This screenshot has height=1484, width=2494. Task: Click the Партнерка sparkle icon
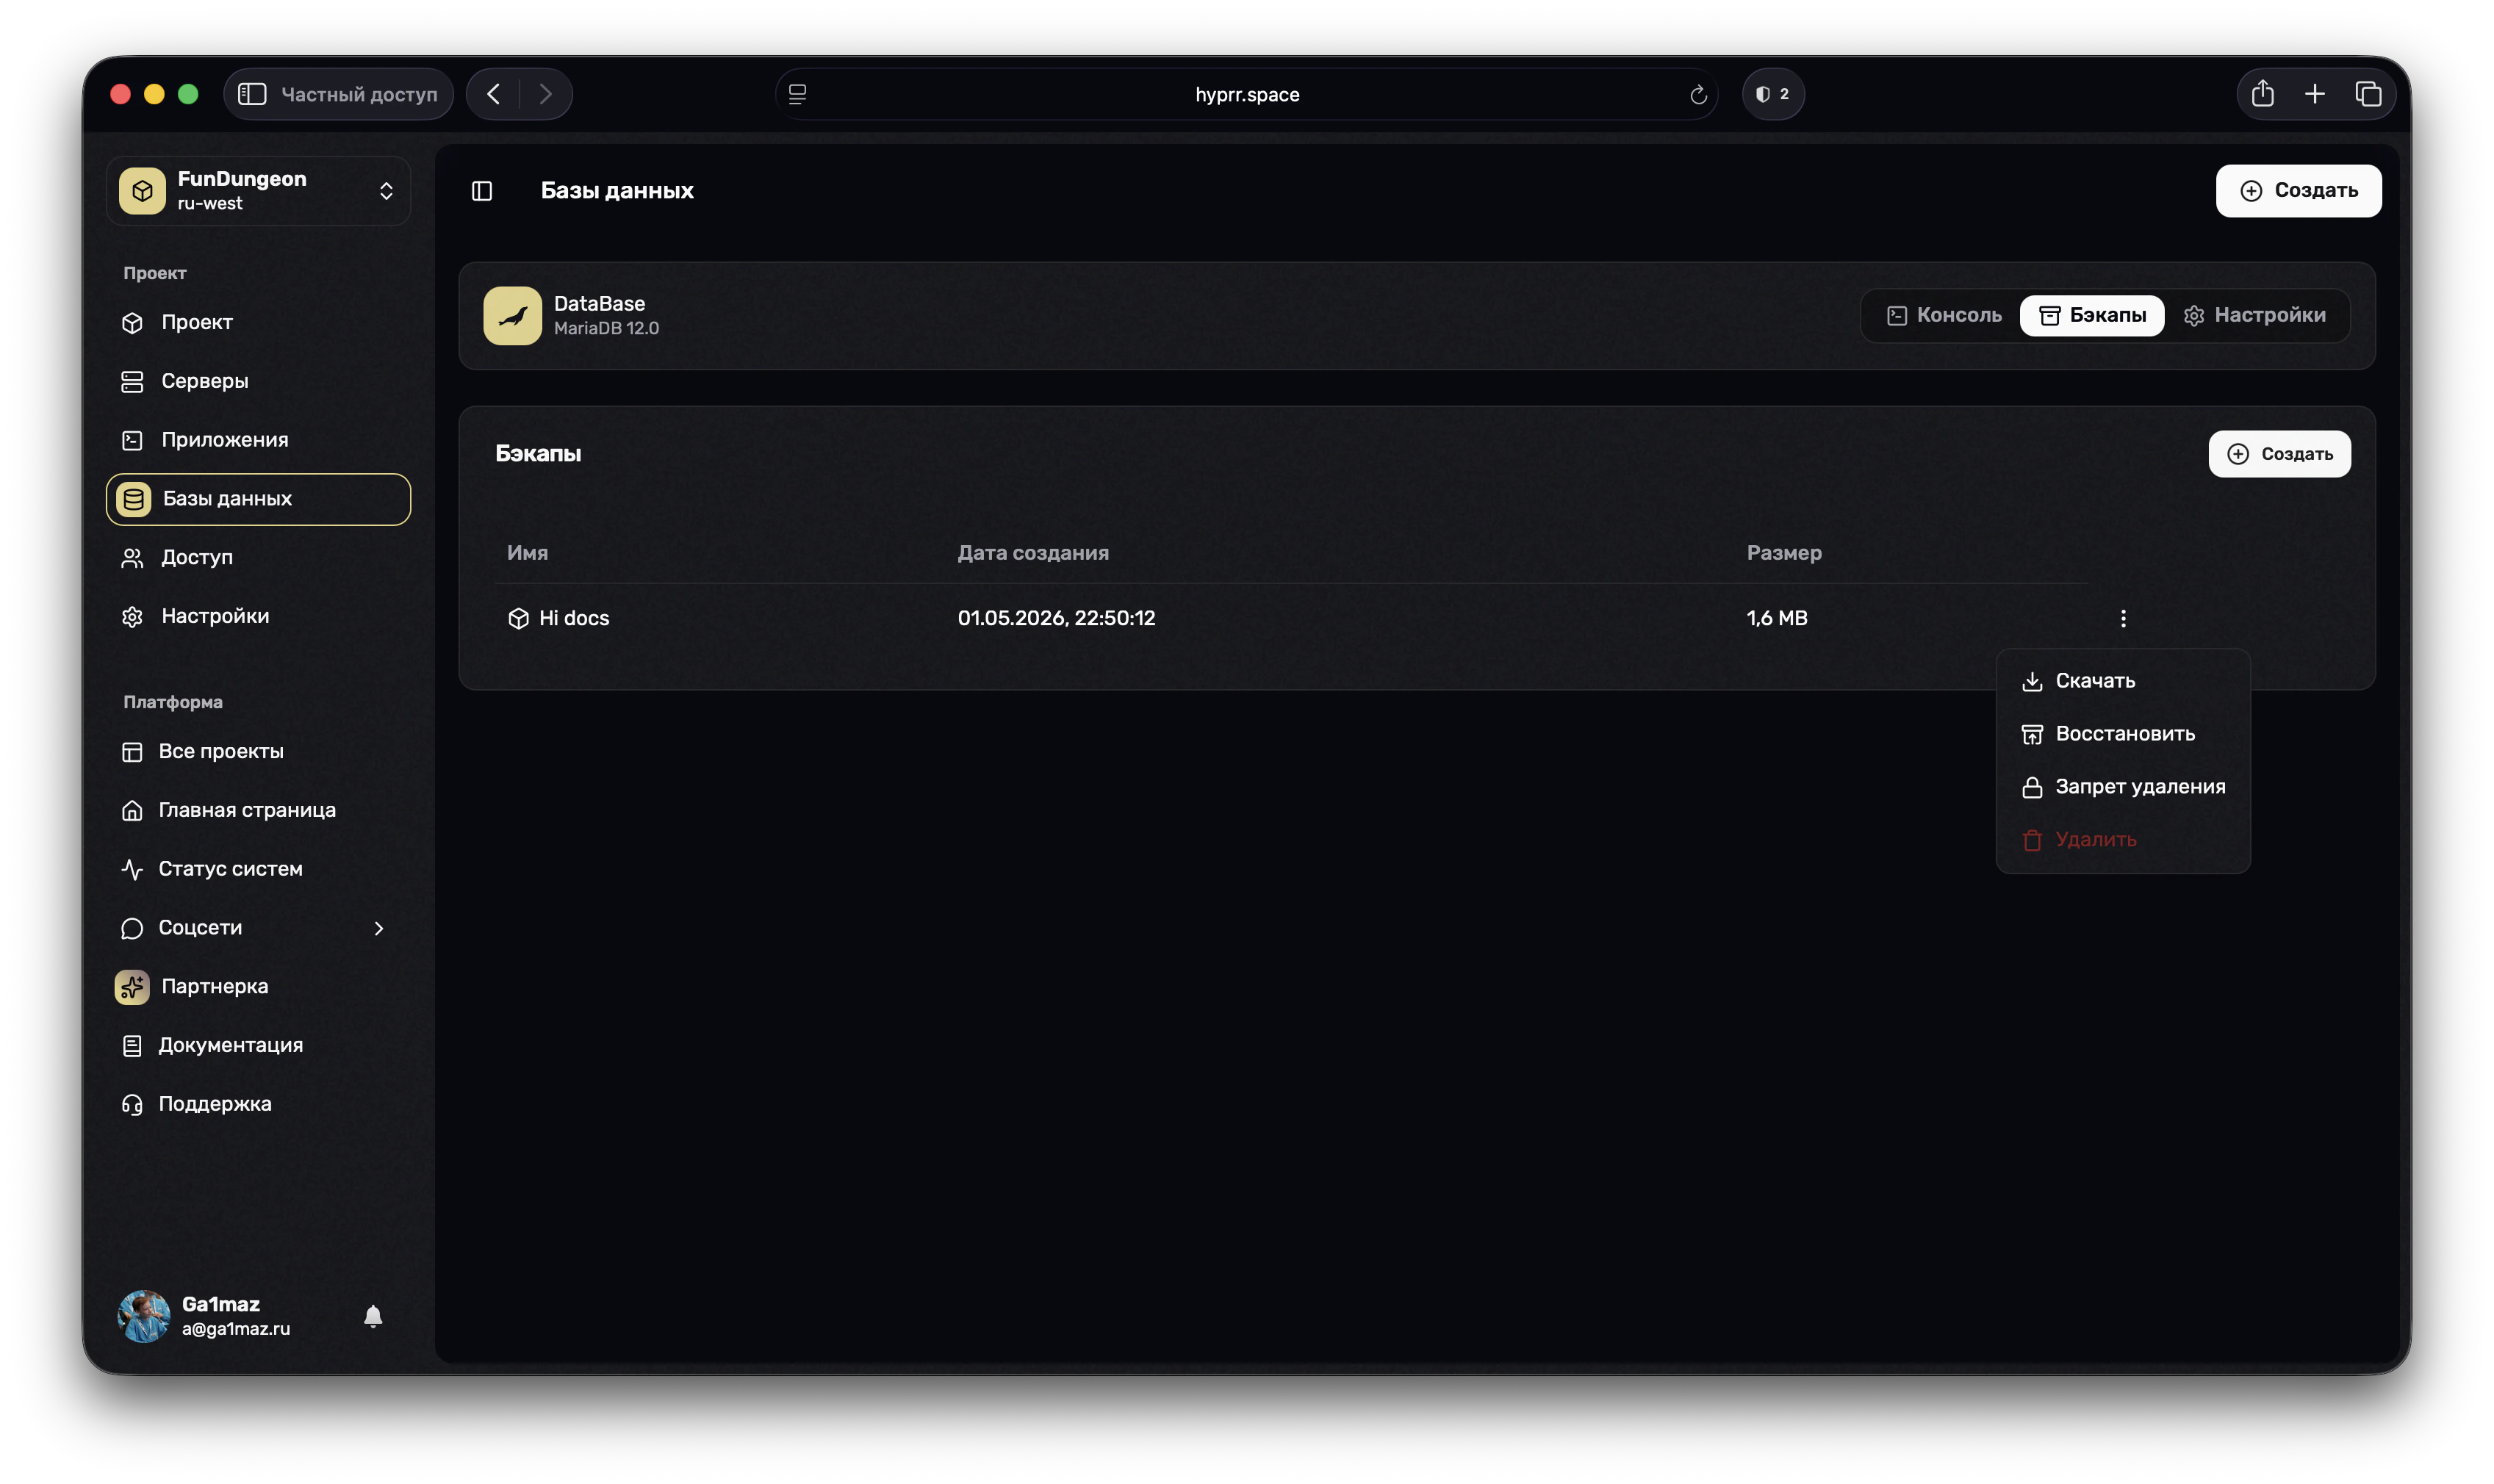tap(132, 986)
